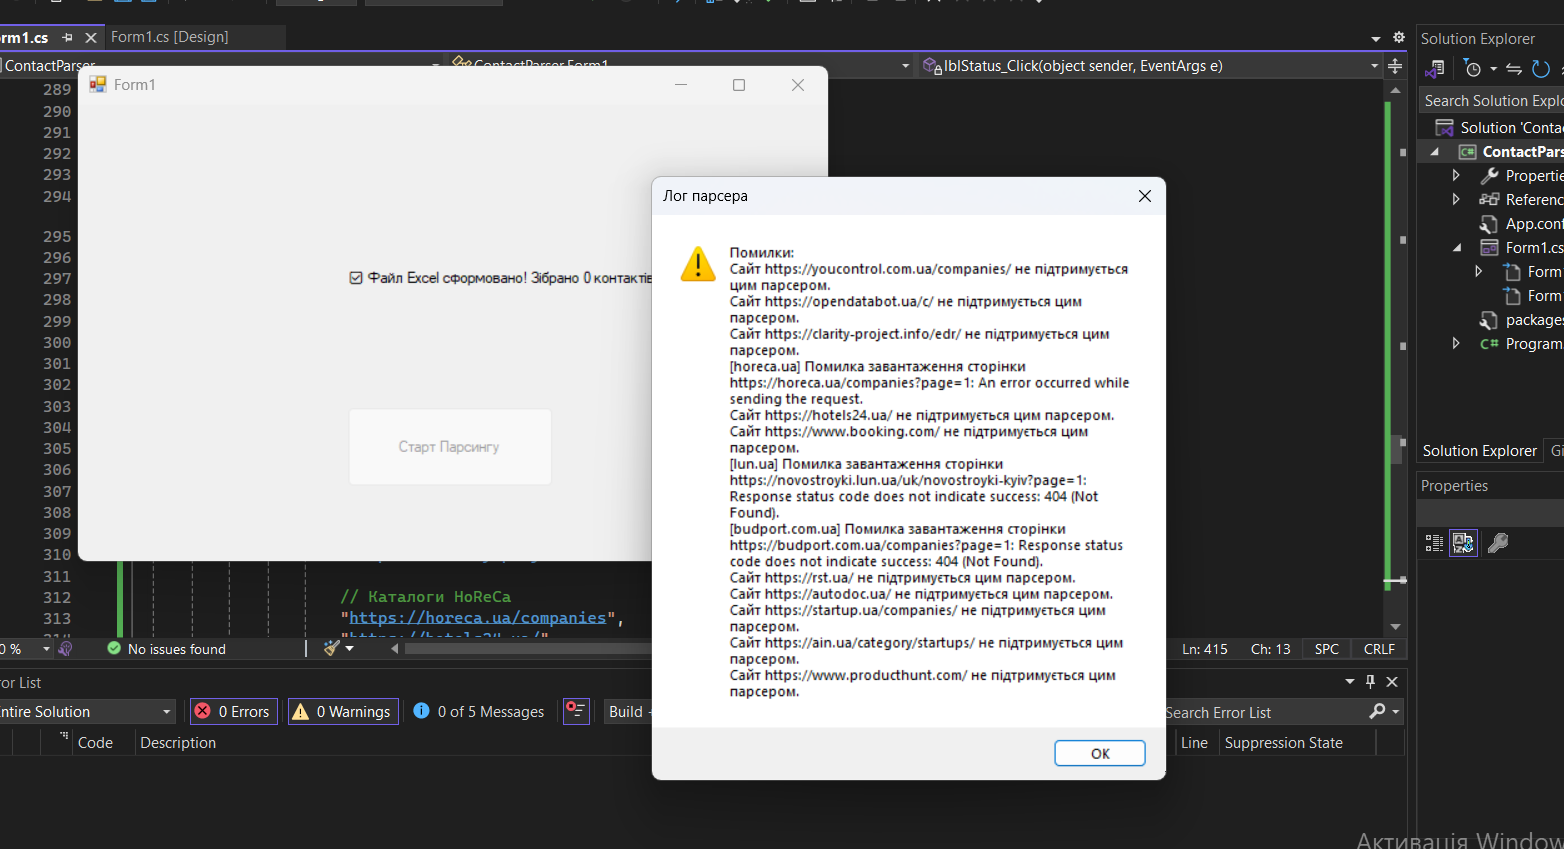Switch to the Form1.cs [Design] tab
This screenshot has height=849, width=1564.
(170, 37)
